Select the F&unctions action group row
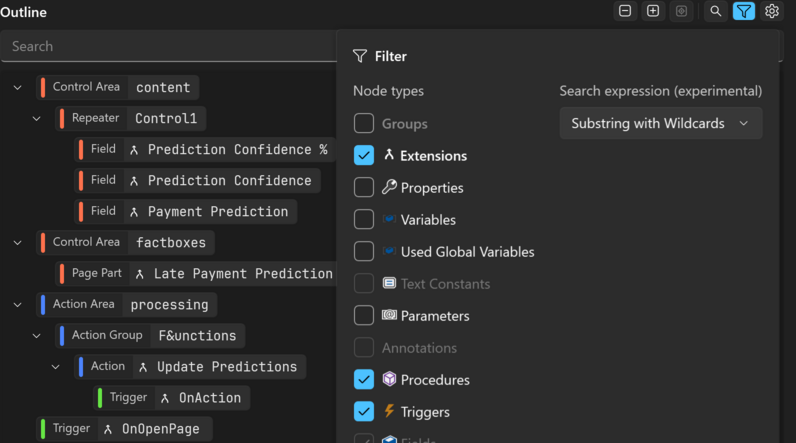Viewport: 796px width, 443px height. click(150, 335)
